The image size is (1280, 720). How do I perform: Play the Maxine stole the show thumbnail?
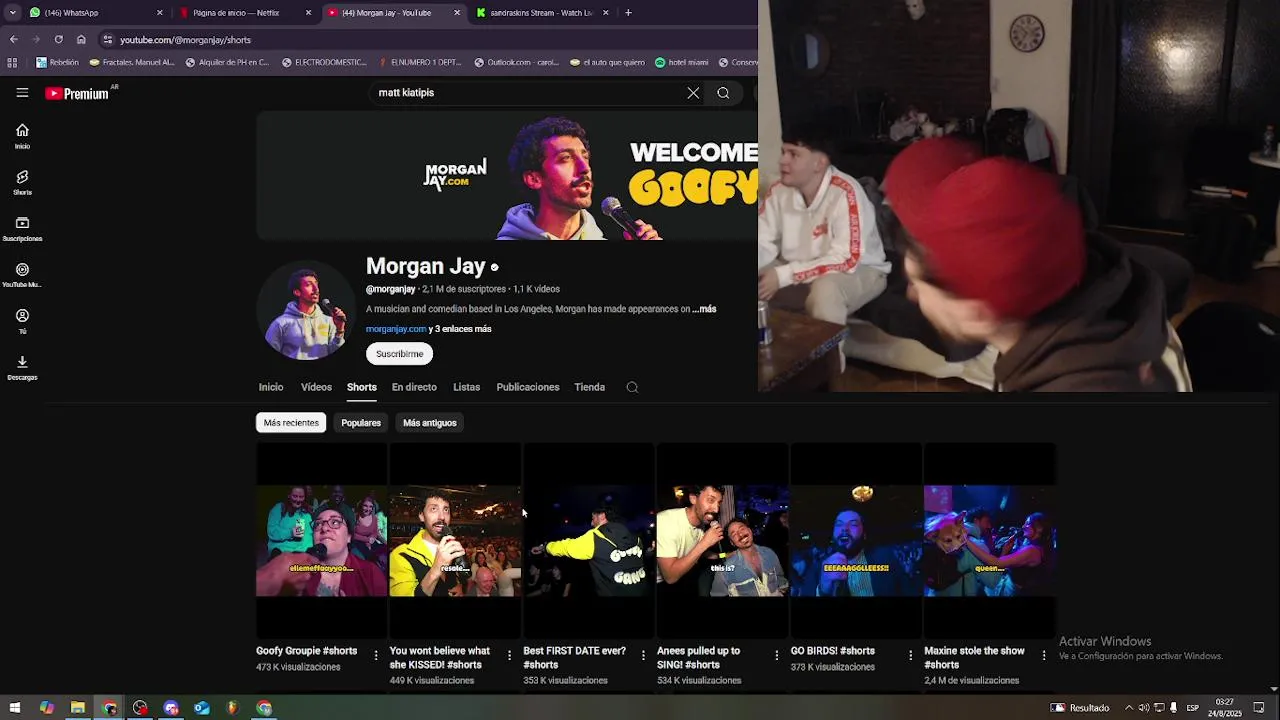tap(989, 540)
